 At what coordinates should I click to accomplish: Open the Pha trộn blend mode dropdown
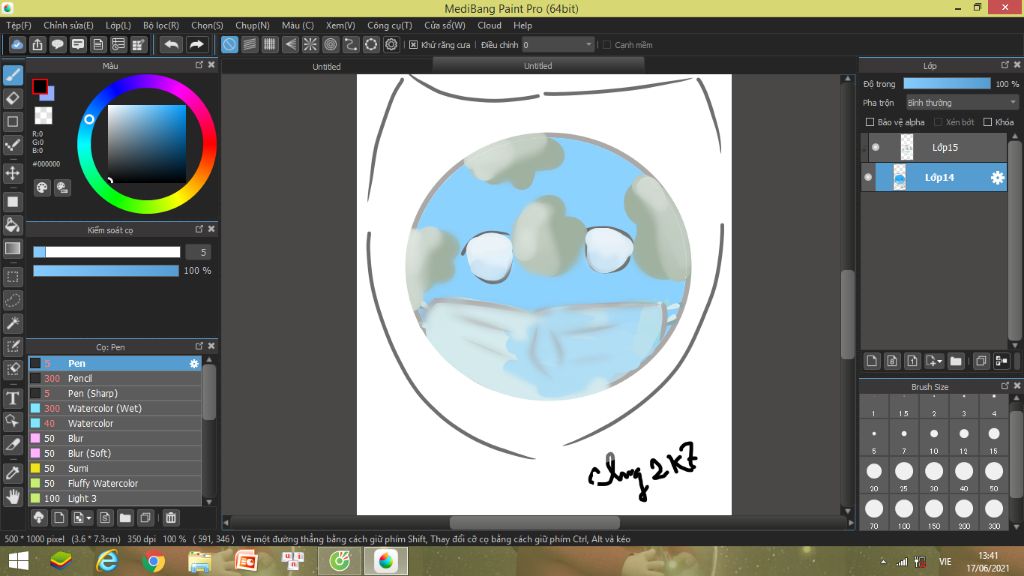point(961,103)
